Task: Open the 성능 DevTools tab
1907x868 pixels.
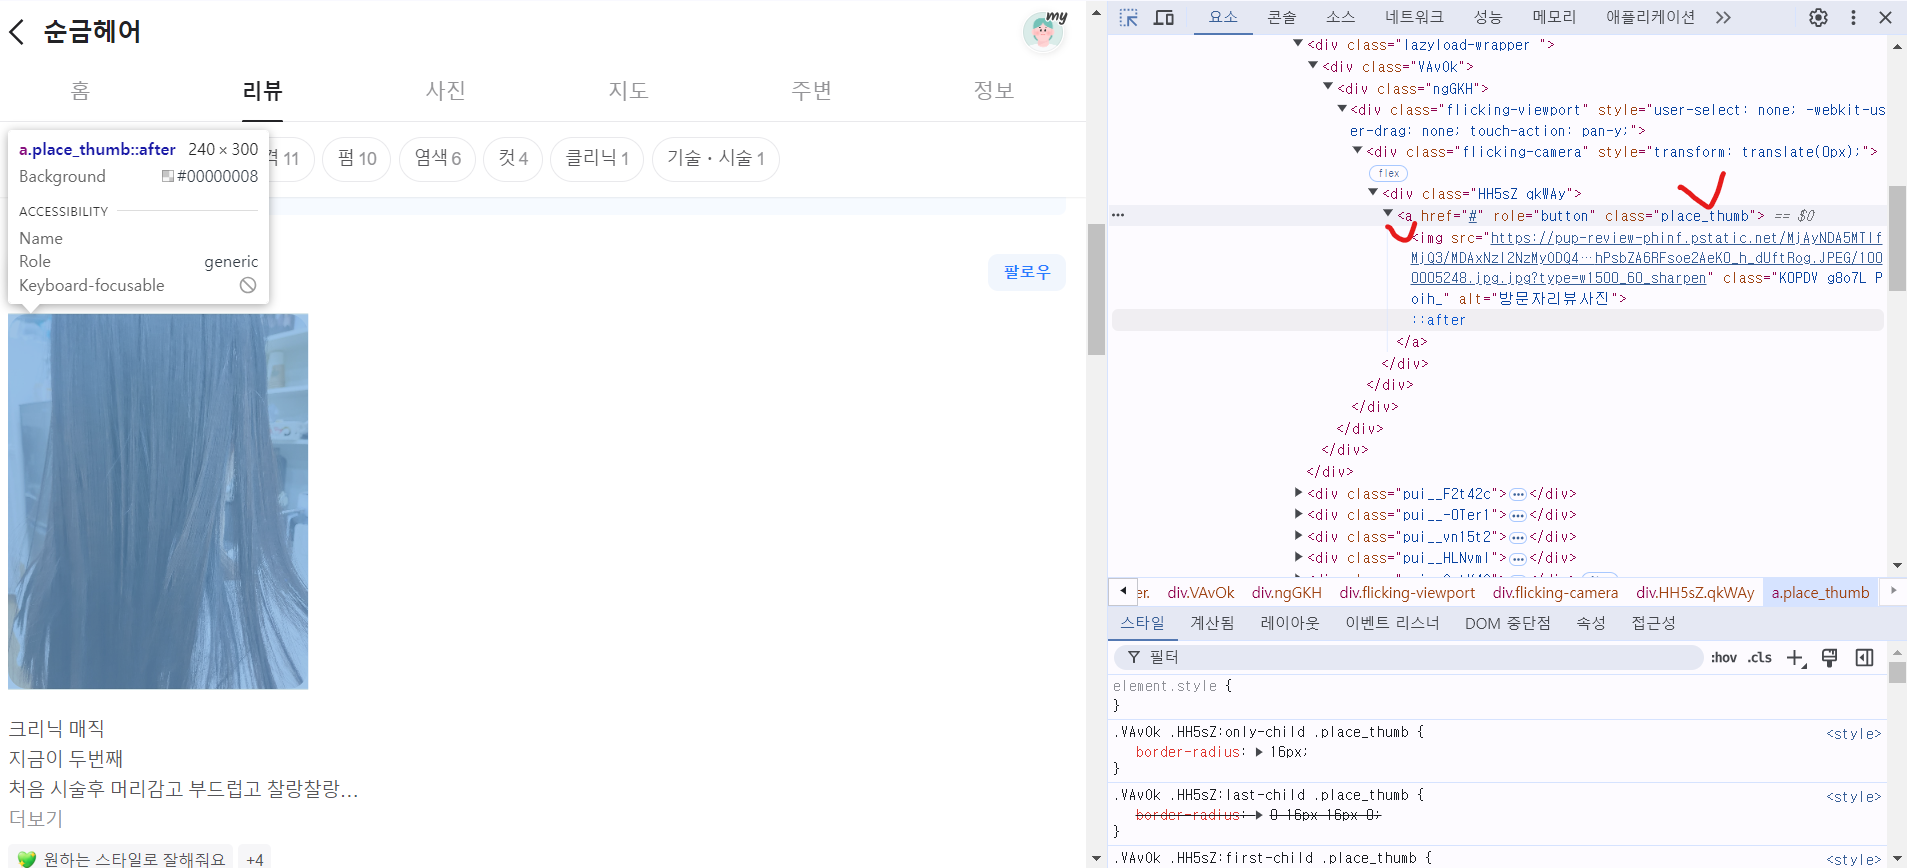Action: [x=1488, y=17]
